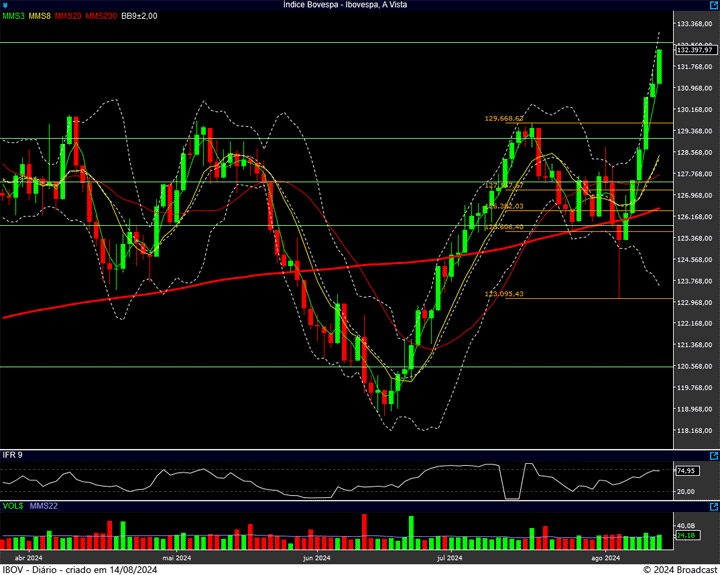Select the MMS3 moving average label
This screenshot has width=720, height=575.
[13, 16]
